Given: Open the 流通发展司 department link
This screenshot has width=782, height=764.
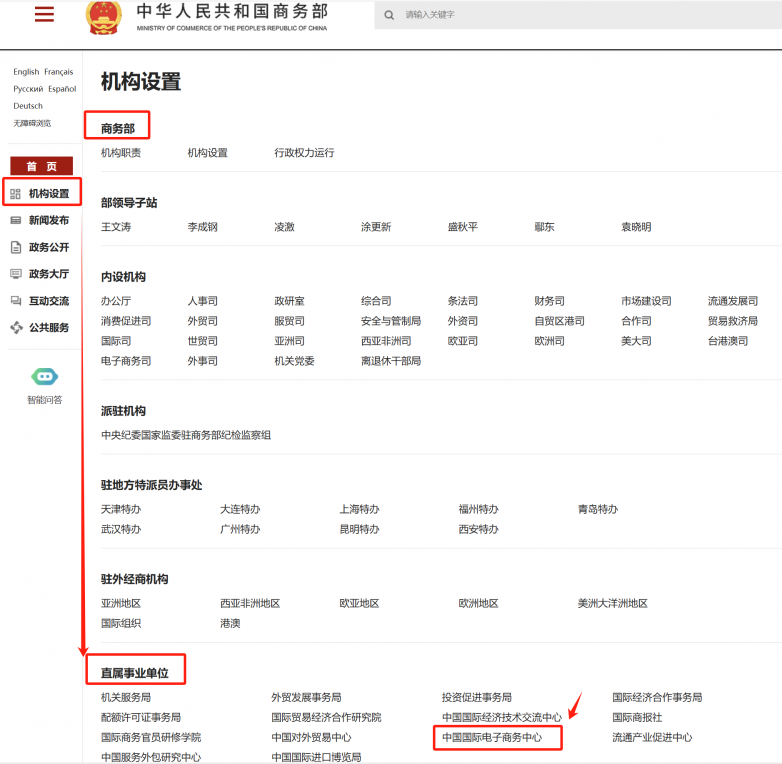Looking at the screenshot, I should [733, 301].
